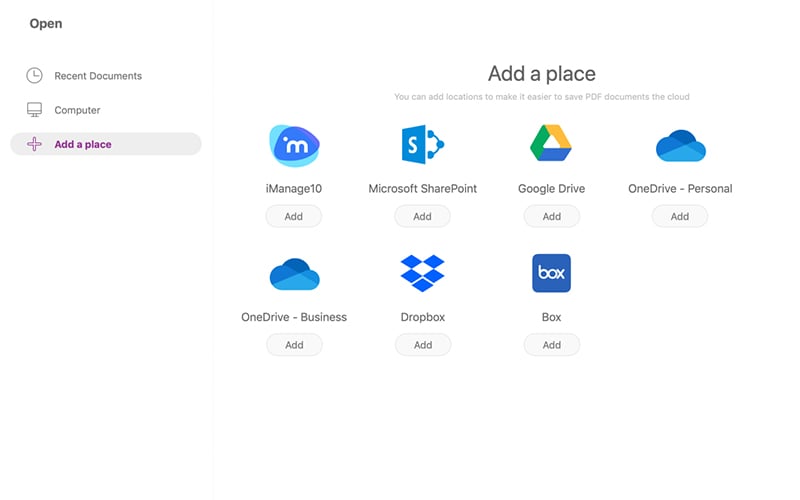Click the Box label text
Screen dimensions: 800x500
pyautogui.click(x=552, y=317)
